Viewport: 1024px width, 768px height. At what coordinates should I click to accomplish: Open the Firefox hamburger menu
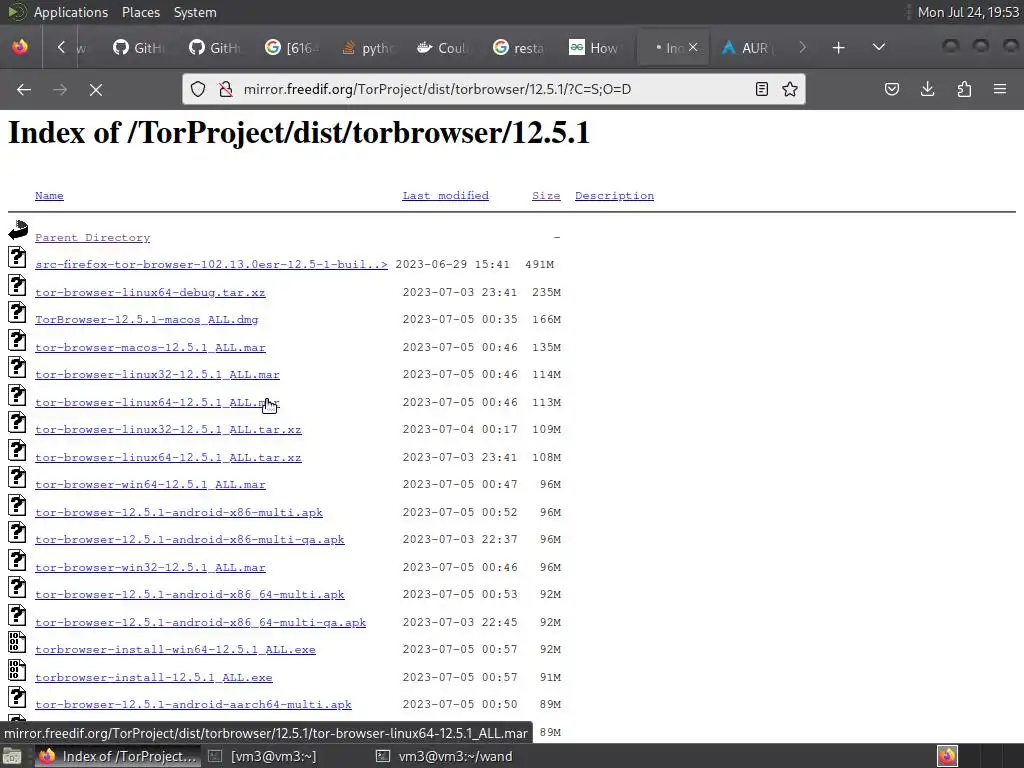(x=1000, y=89)
